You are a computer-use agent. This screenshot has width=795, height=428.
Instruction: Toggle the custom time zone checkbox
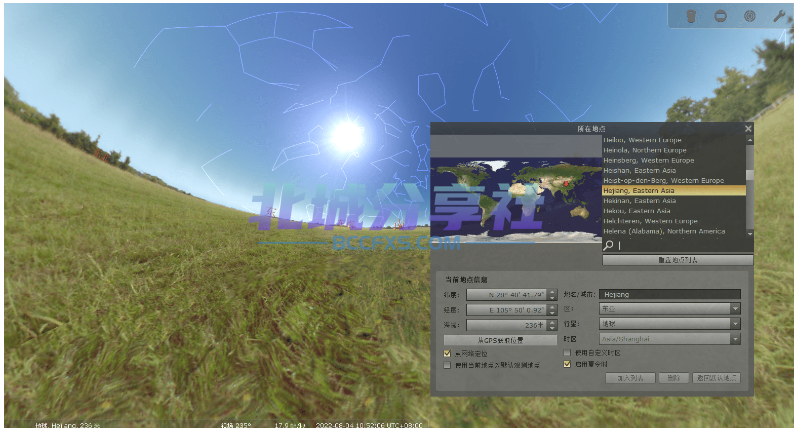click(x=567, y=352)
